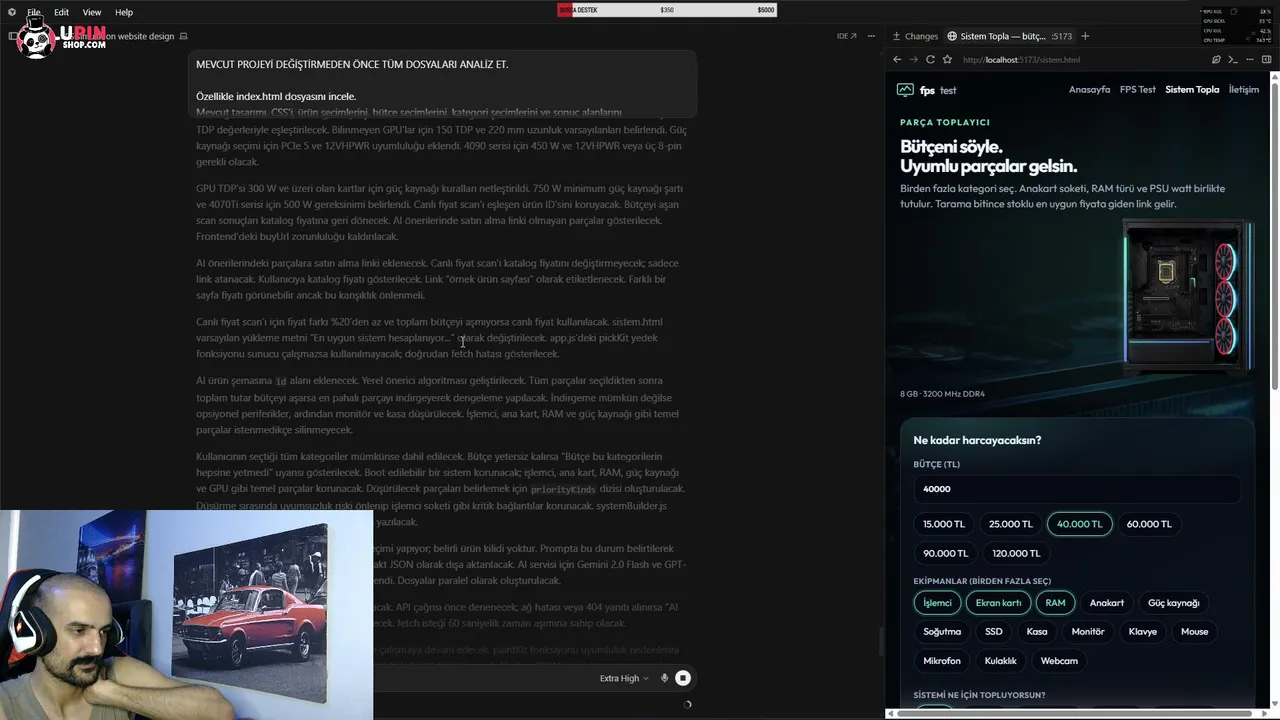This screenshot has width=1280, height=720.
Task: Toggle the SSD component chip
Action: point(993,632)
